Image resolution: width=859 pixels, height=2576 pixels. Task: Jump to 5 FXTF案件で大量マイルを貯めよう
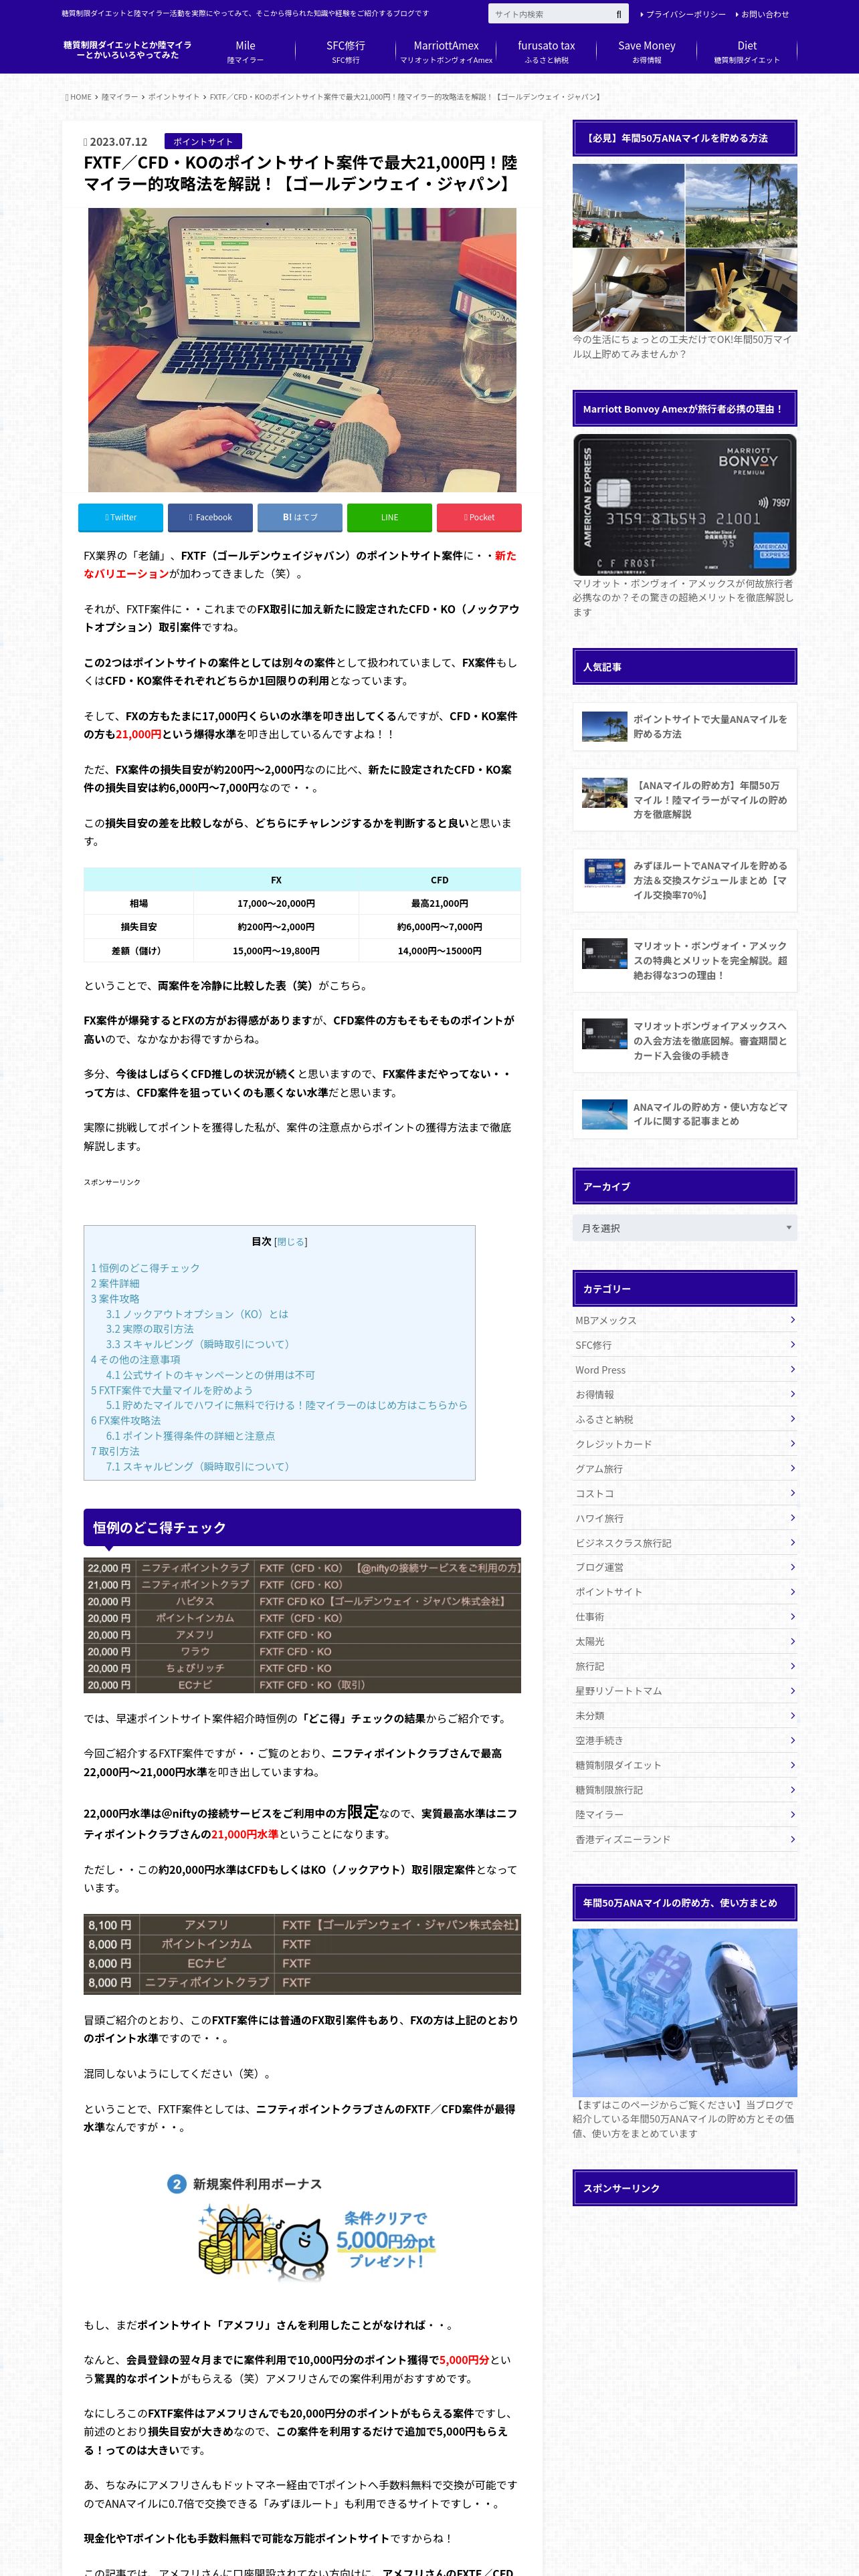point(172,1390)
